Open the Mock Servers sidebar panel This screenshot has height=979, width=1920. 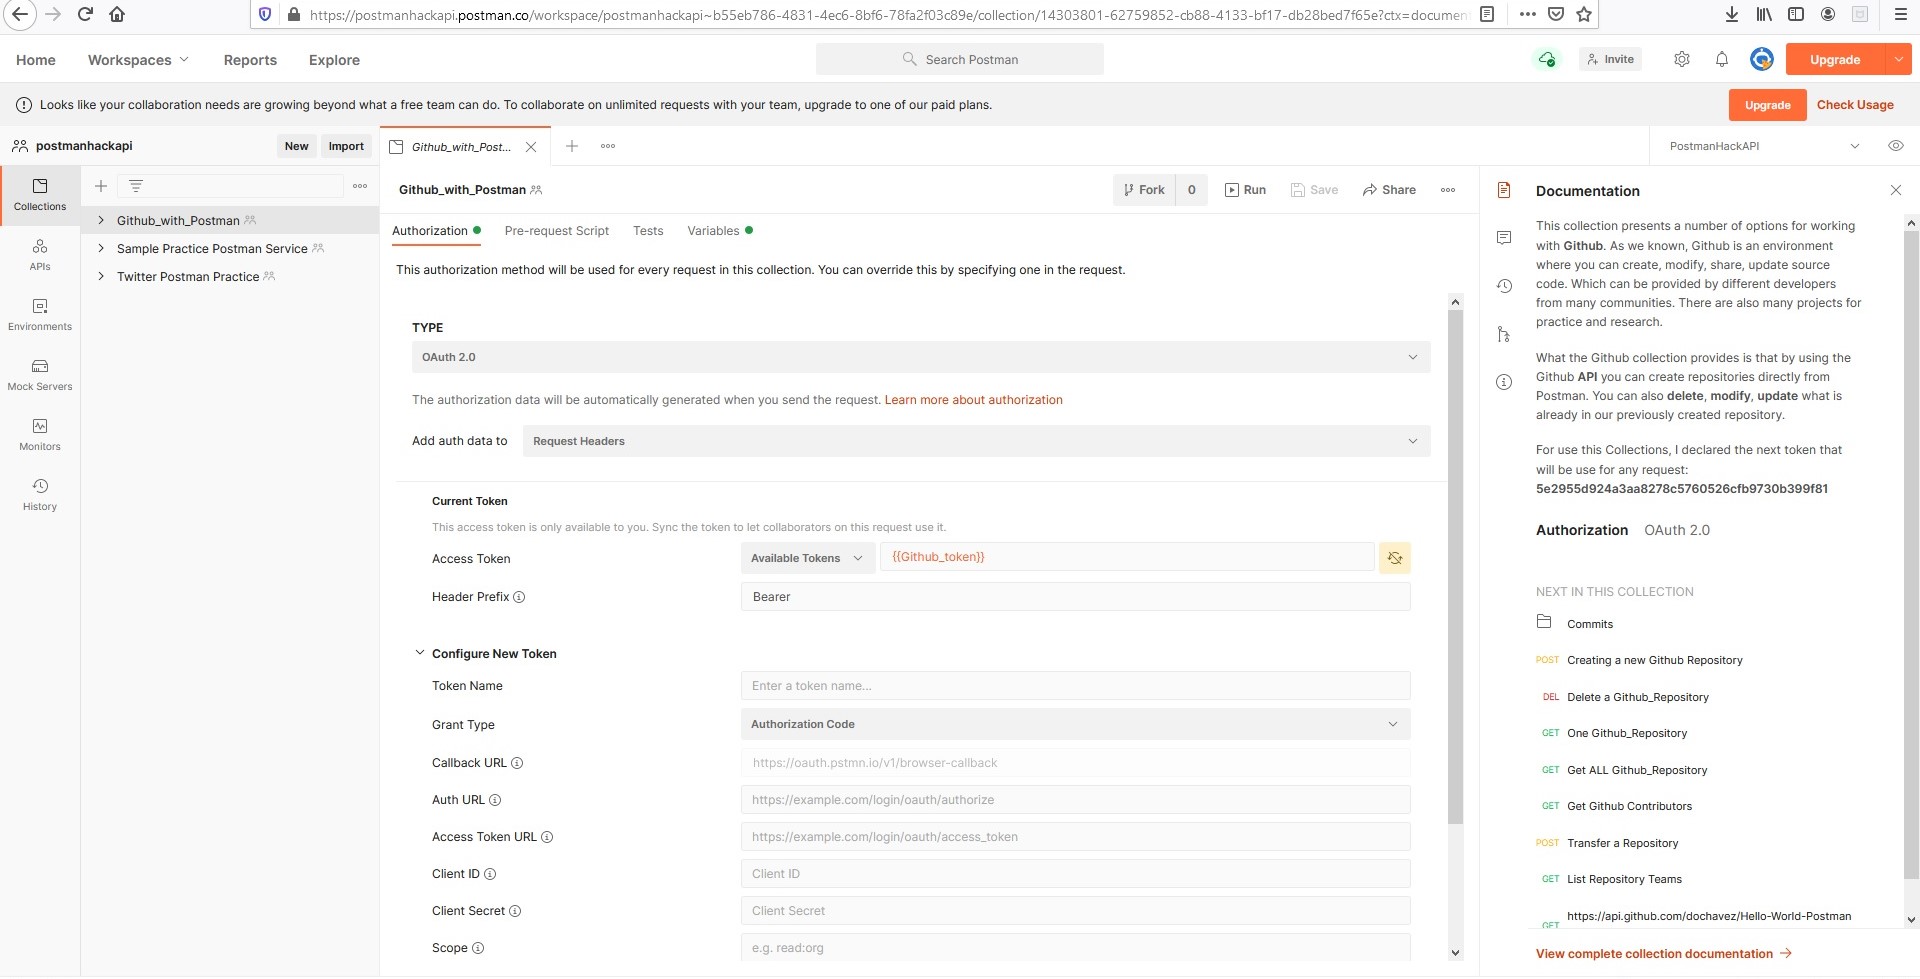pyautogui.click(x=40, y=375)
